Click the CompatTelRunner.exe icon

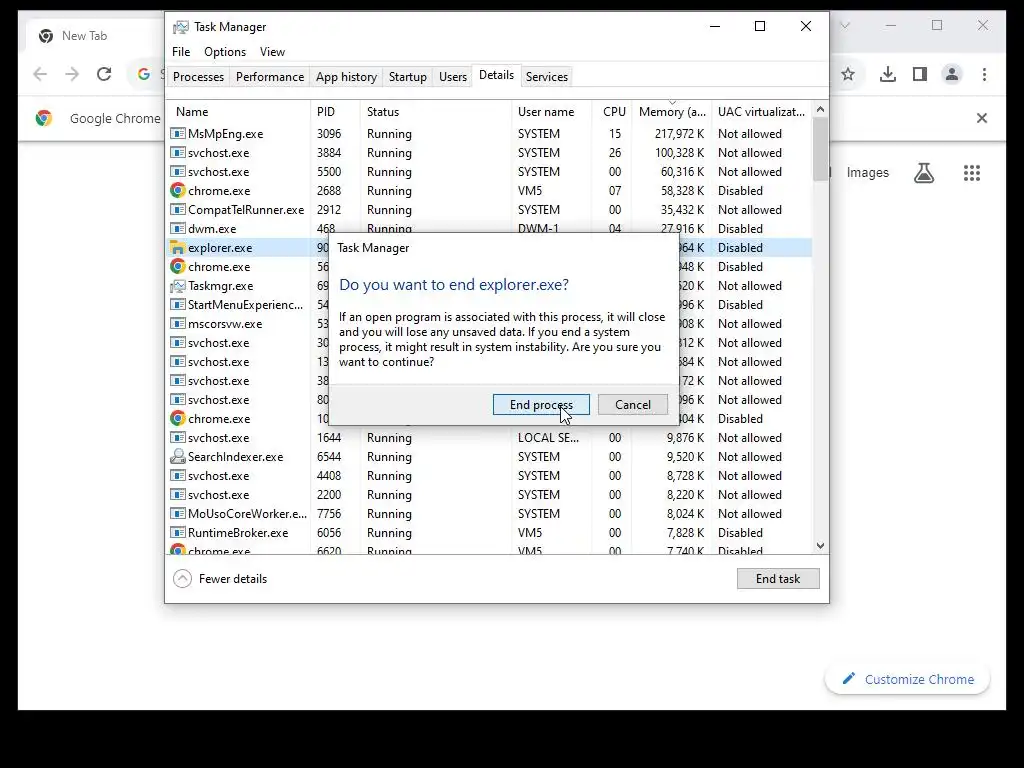(x=178, y=210)
